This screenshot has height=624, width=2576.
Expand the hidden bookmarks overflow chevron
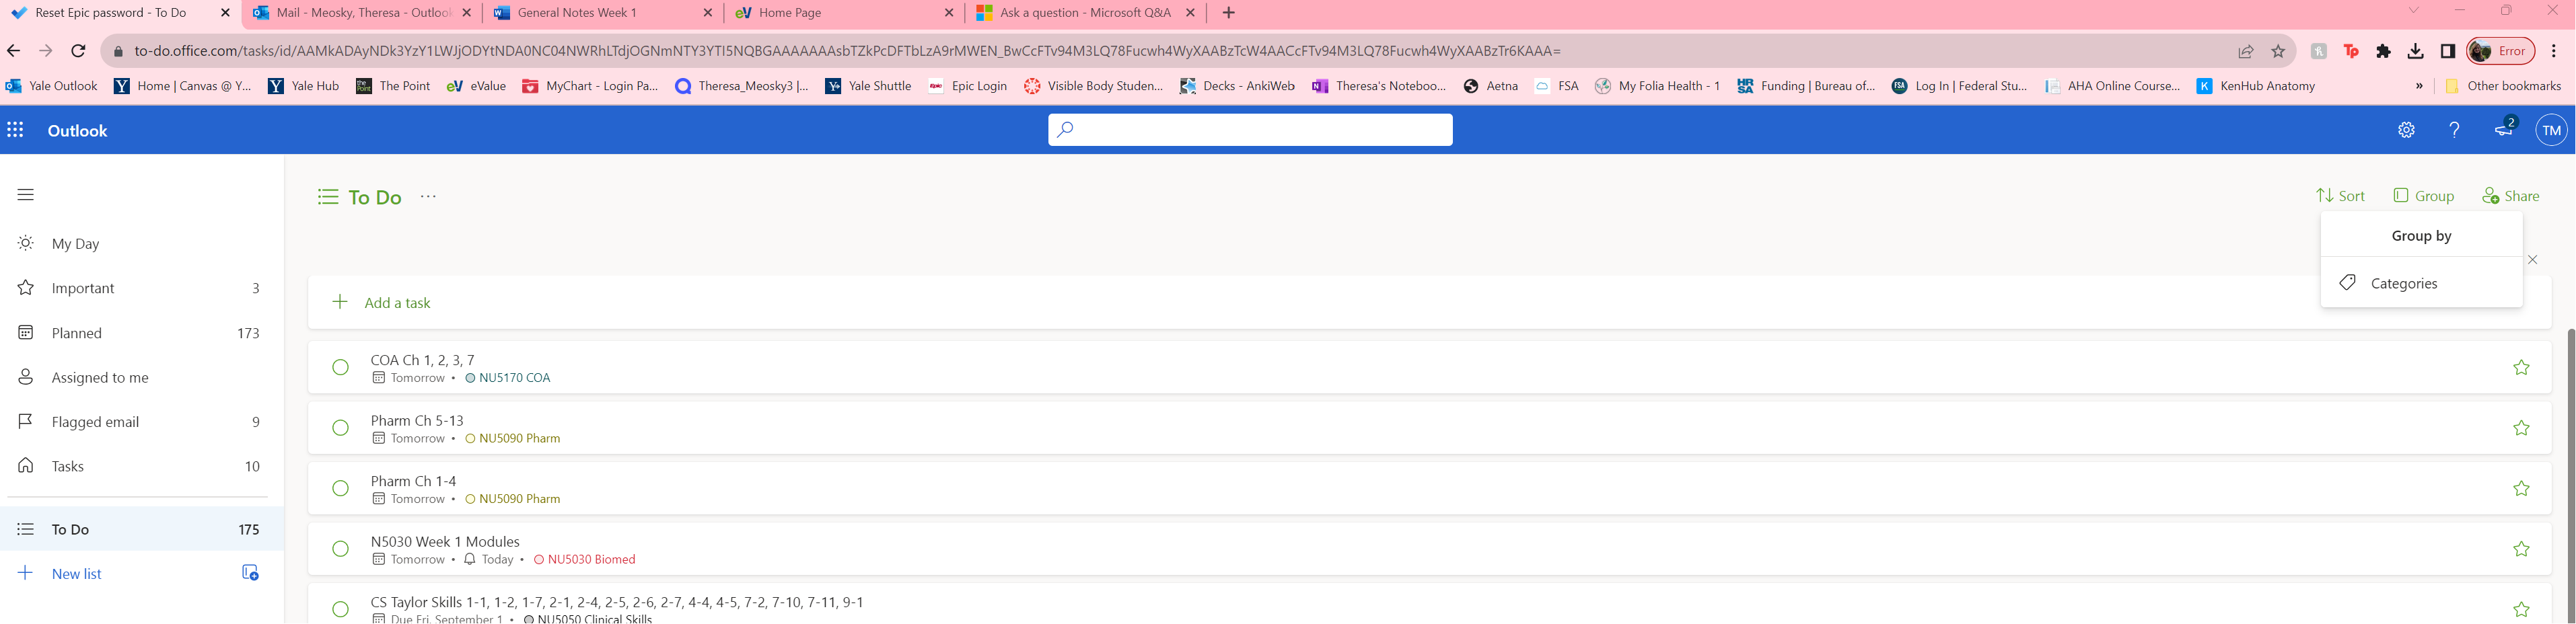(x=2419, y=86)
